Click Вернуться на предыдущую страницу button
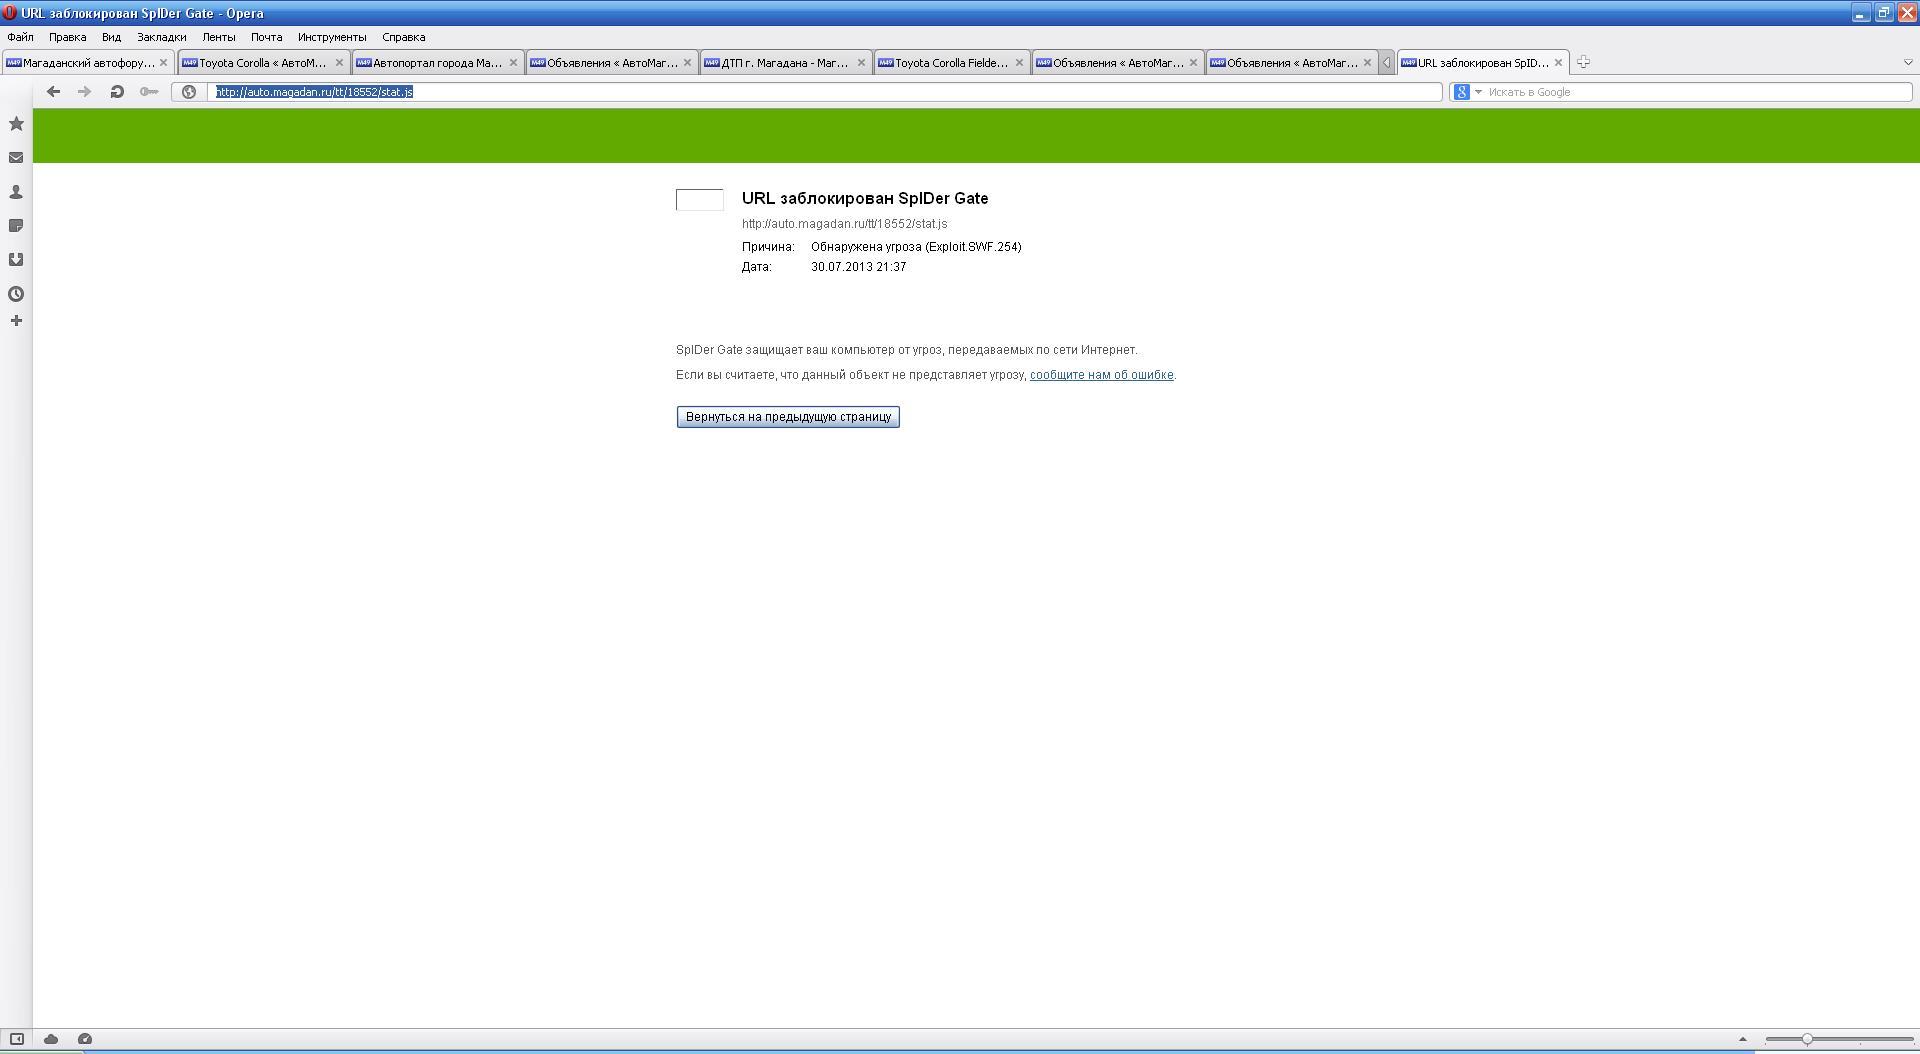 pyautogui.click(x=788, y=417)
